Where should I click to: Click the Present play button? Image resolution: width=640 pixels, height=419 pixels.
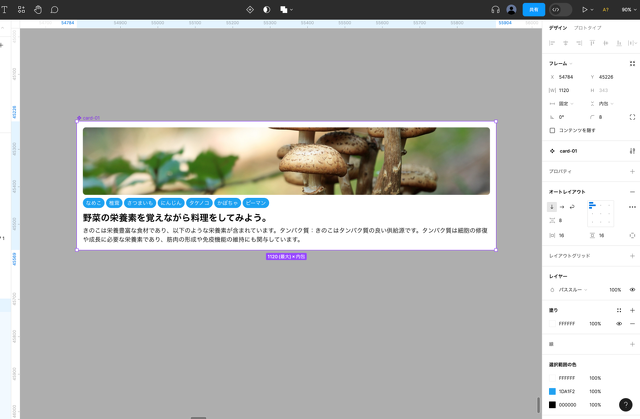(585, 9)
